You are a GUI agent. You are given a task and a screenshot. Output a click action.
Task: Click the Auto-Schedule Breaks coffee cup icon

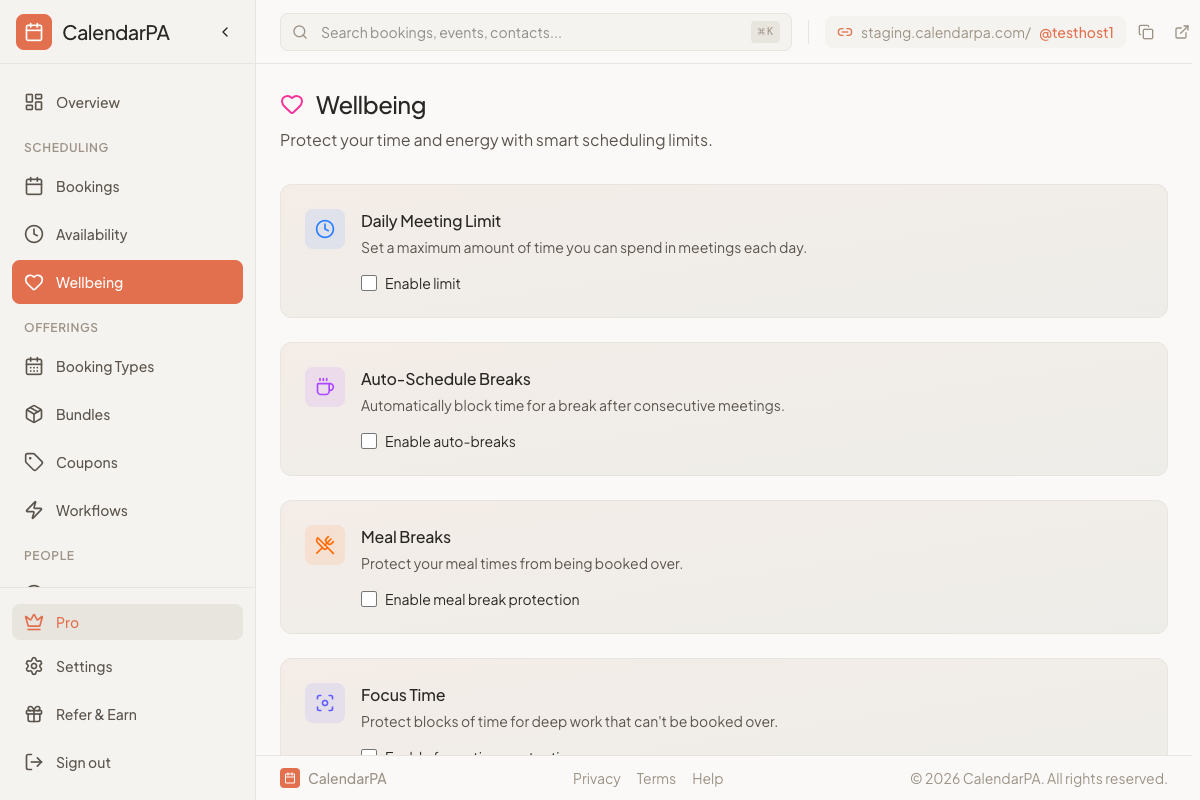(x=324, y=387)
